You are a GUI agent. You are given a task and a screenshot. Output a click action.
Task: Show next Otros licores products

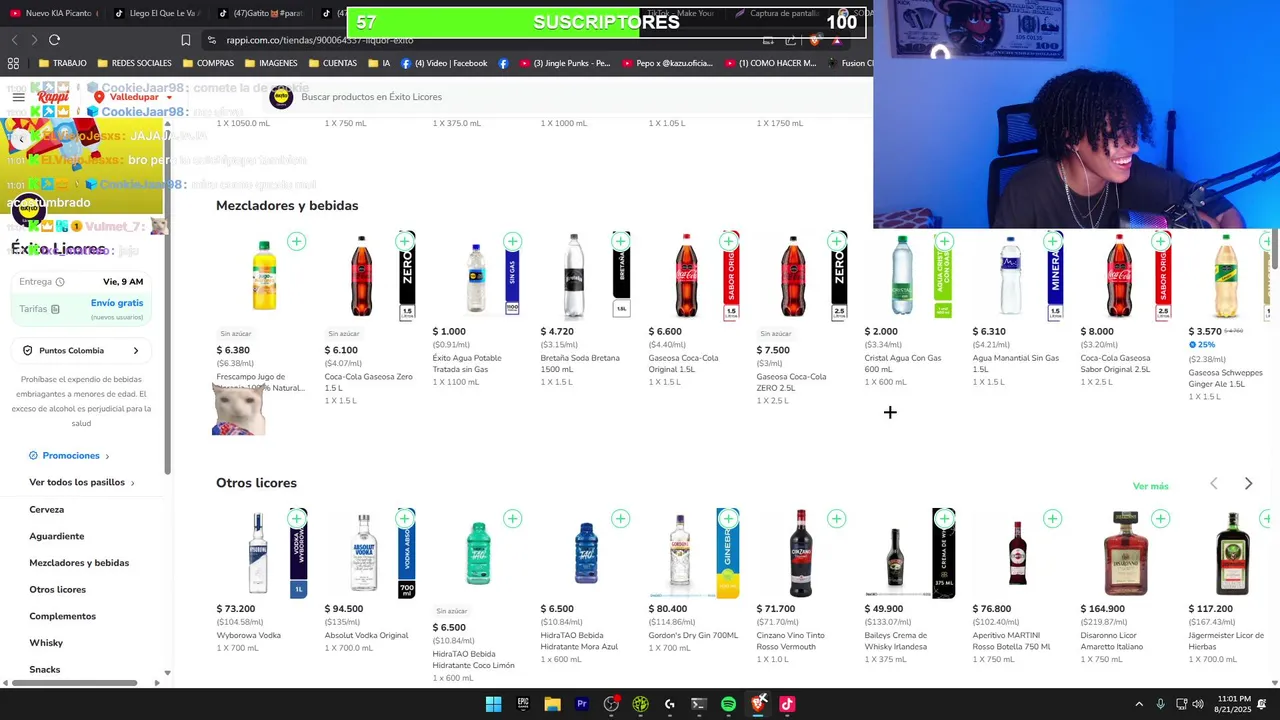click(1248, 484)
